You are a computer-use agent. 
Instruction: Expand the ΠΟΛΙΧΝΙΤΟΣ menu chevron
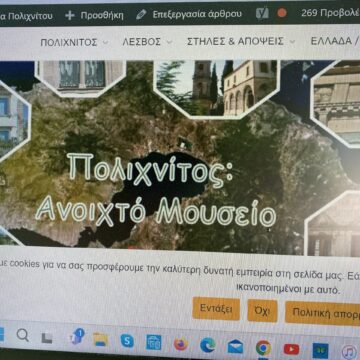(105, 43)
